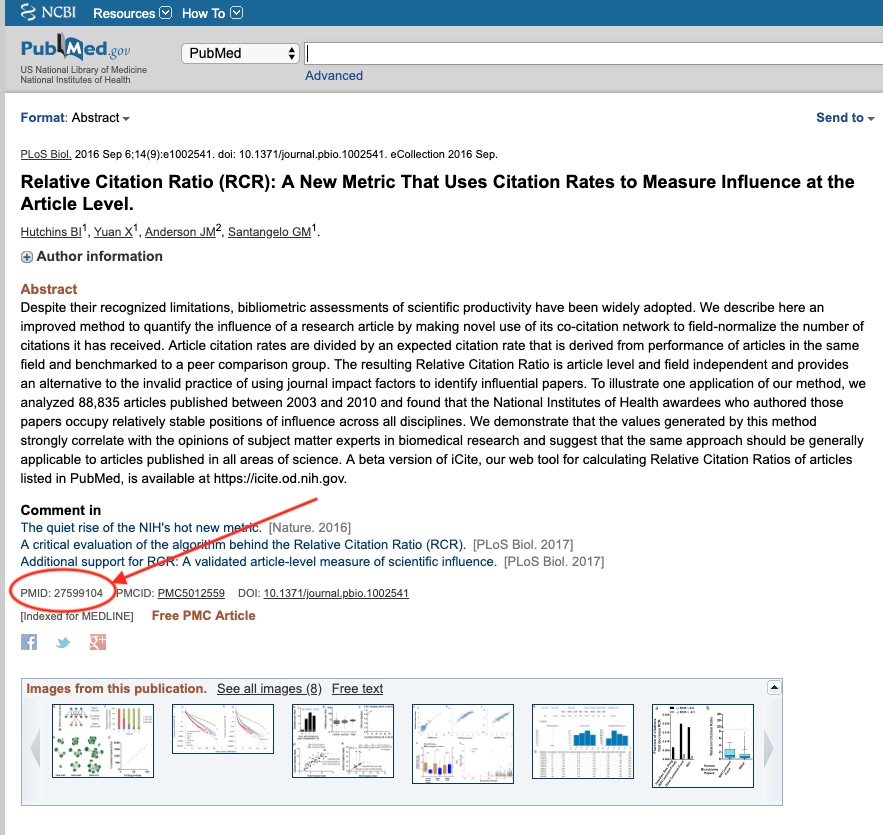Screen dimensions: 883x835
Task: Click the Advanced search link
Action: 334,76
